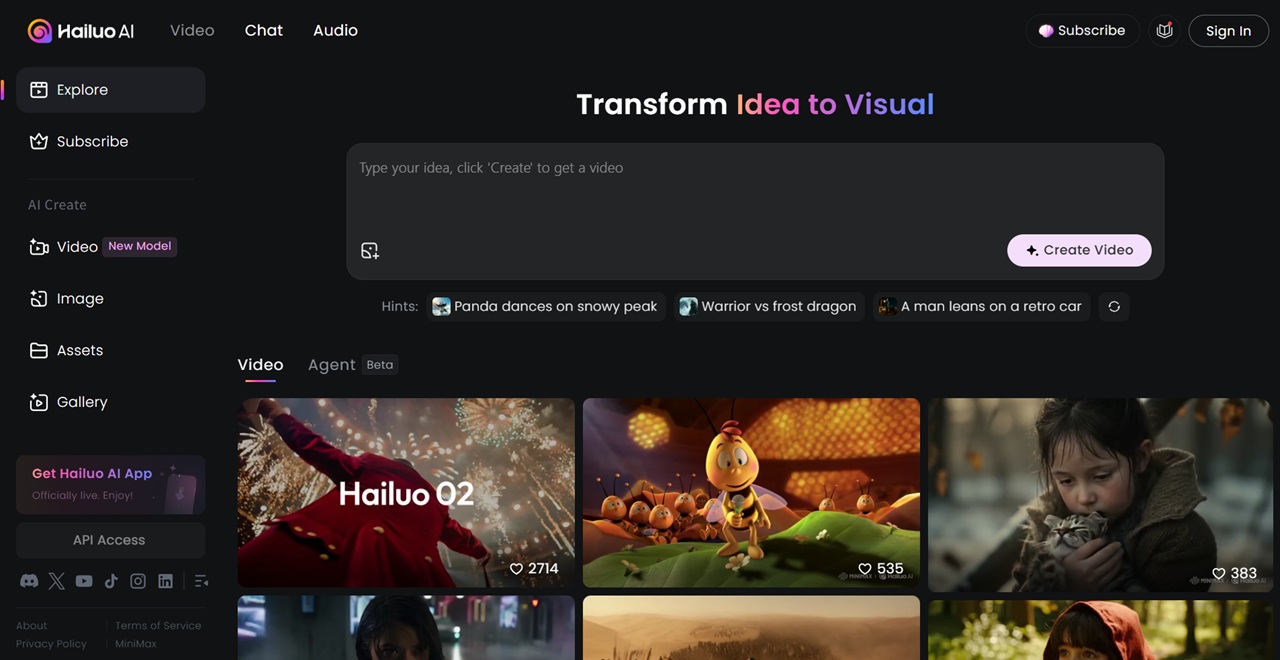Select the Agent Beta tab
Viewport: 1280px width, 660px height.
point(352,365)
